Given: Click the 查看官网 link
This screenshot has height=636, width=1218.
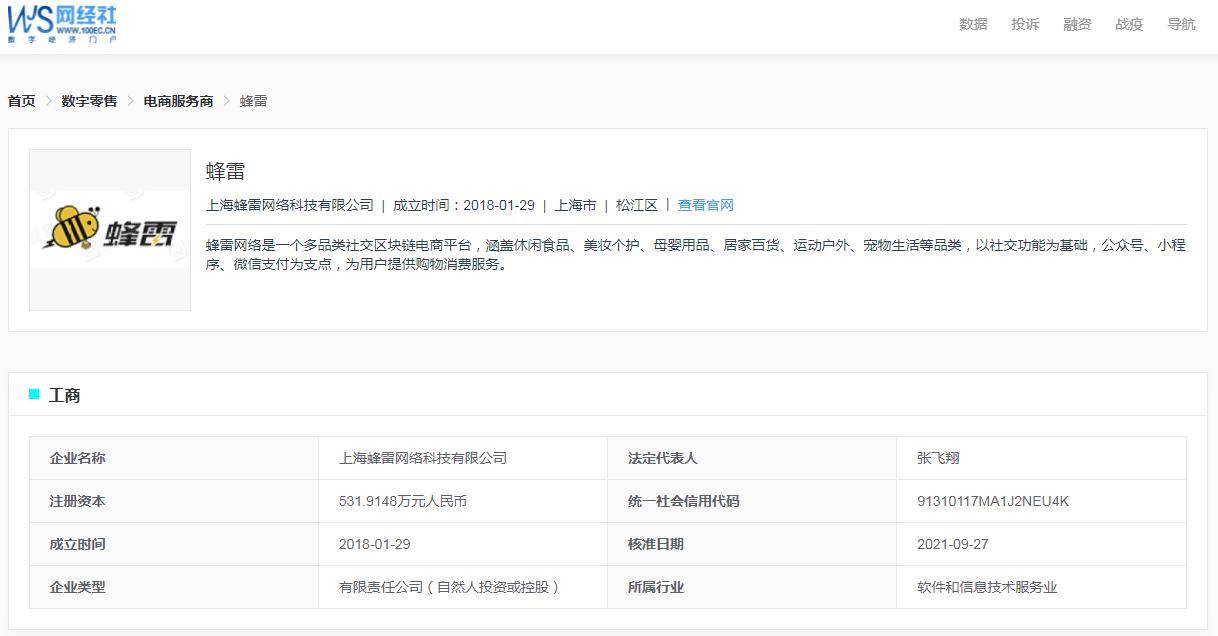Looking at the screenshot, I should 706,205.
